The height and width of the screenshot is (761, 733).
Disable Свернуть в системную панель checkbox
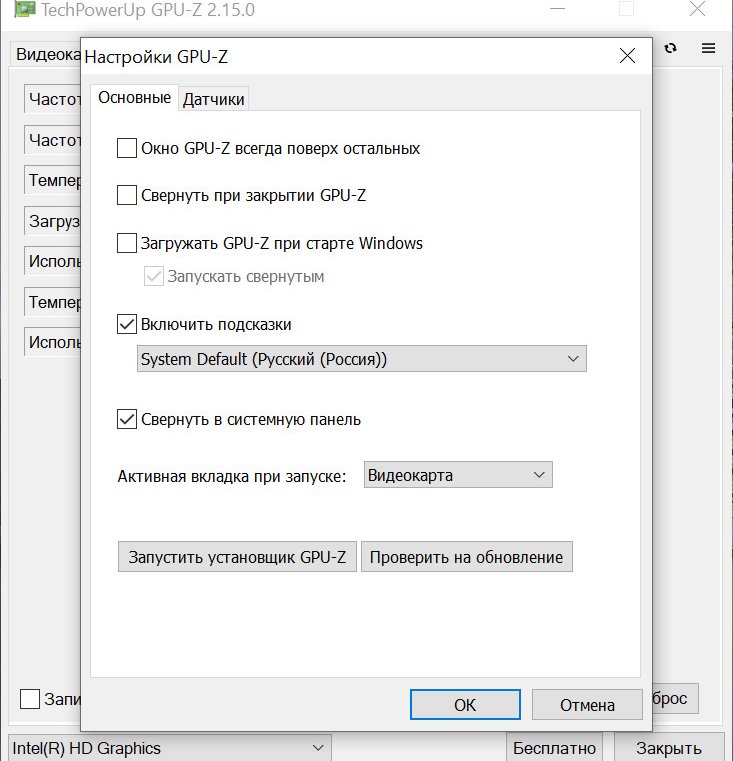(x=127, y=419)
